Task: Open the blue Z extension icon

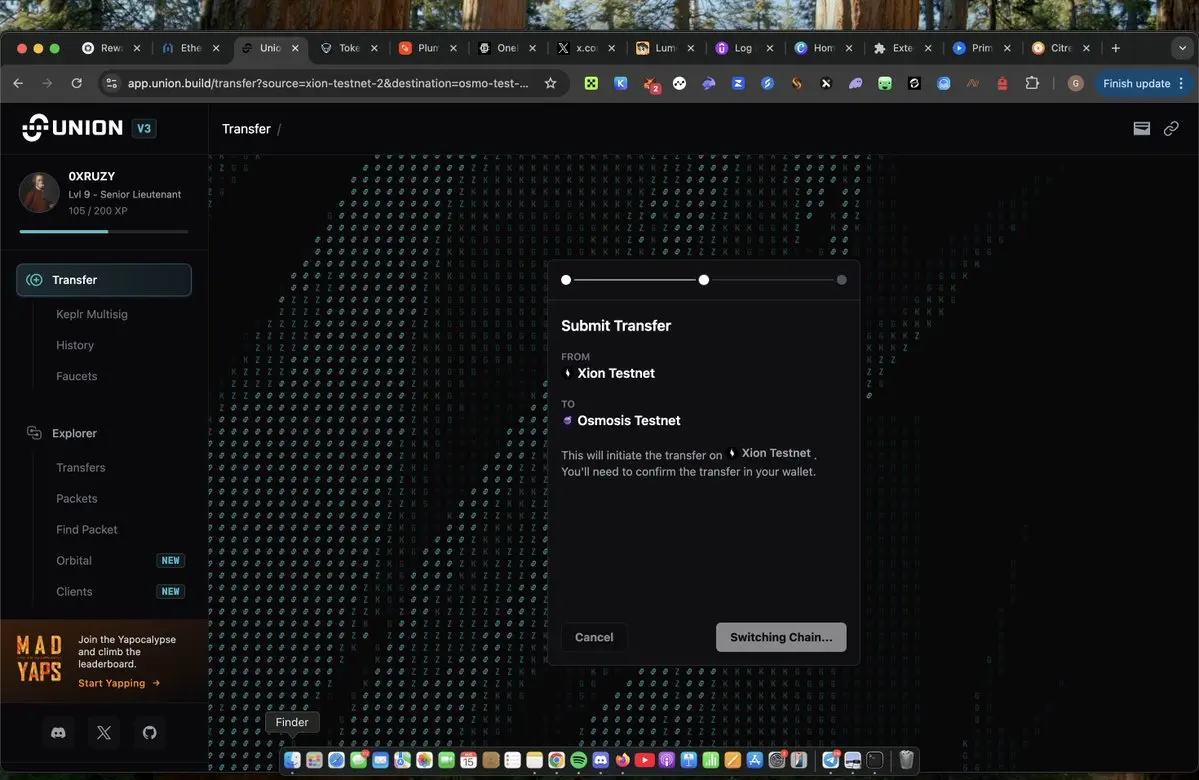Action: click(x=738, y=83)
